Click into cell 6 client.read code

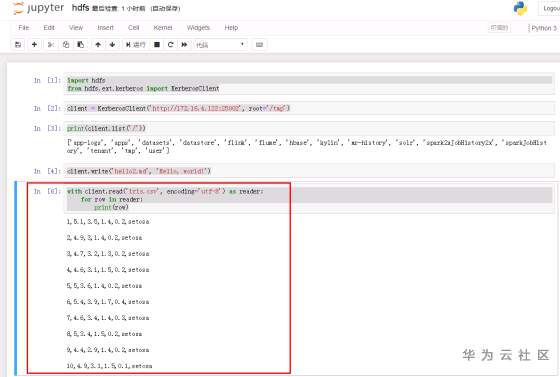point(309,199)
